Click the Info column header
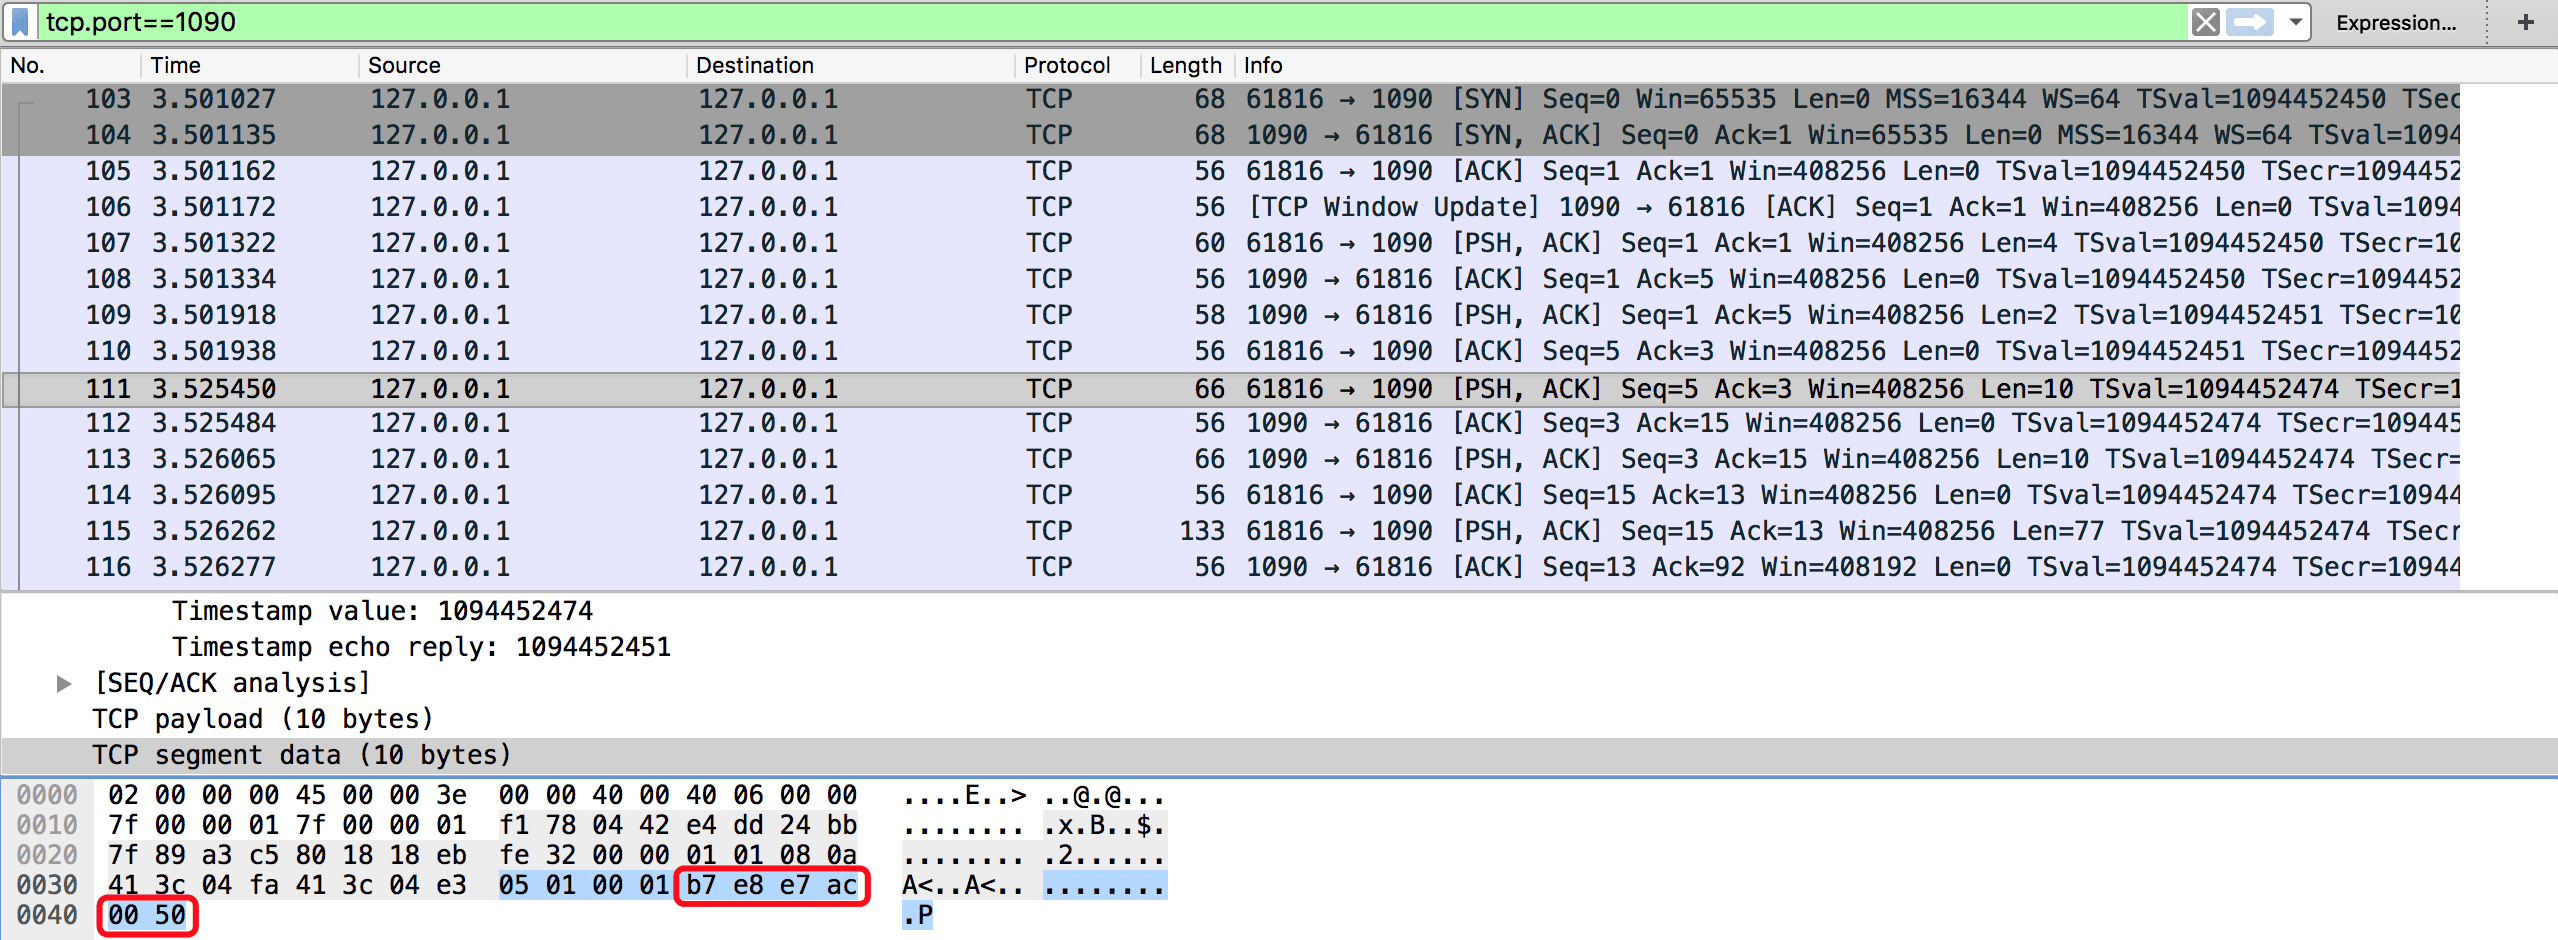 click(x=1263, y=66)
